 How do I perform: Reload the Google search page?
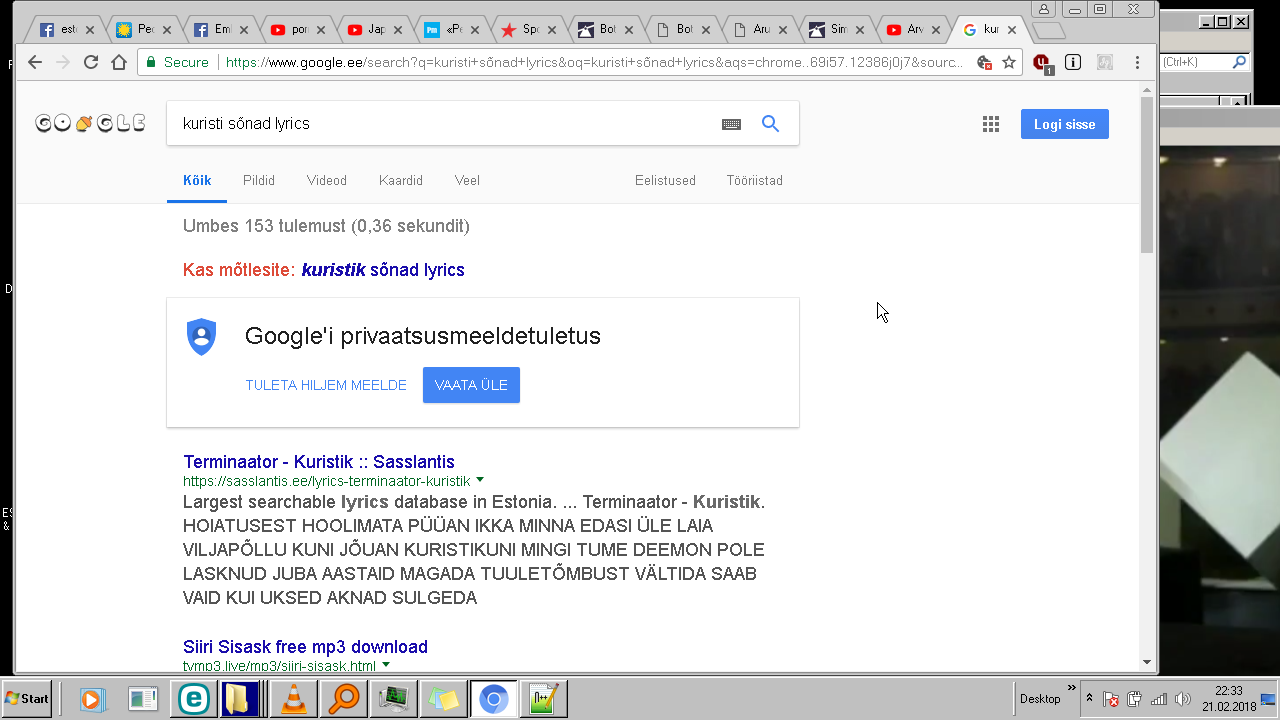click(x=91, y=62)
